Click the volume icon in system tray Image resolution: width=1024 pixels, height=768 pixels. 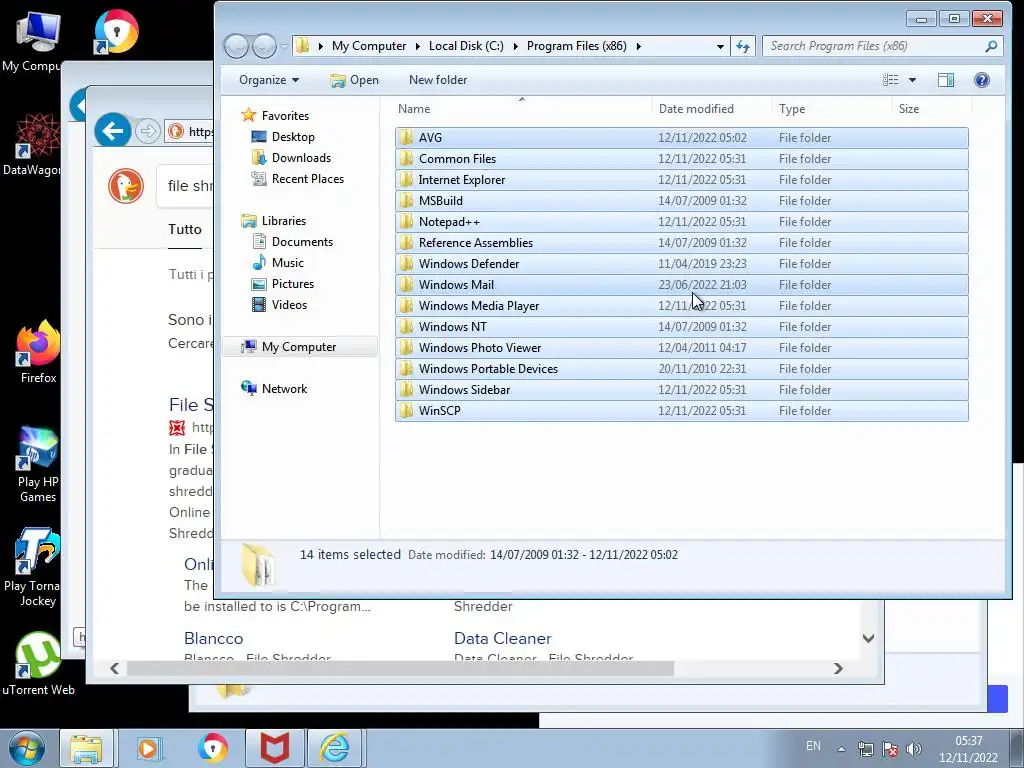click(914, 749)
